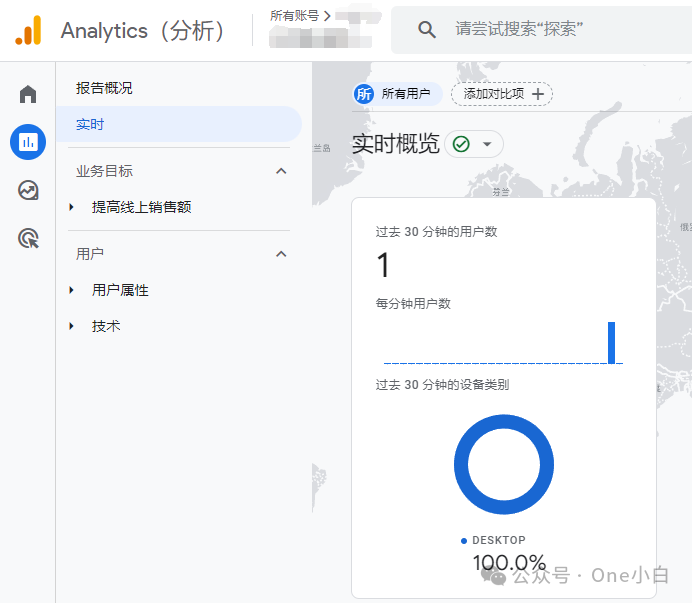Open the Reports bar-chart icon
This screenshot has height=603, width=692.
[28, 142]
